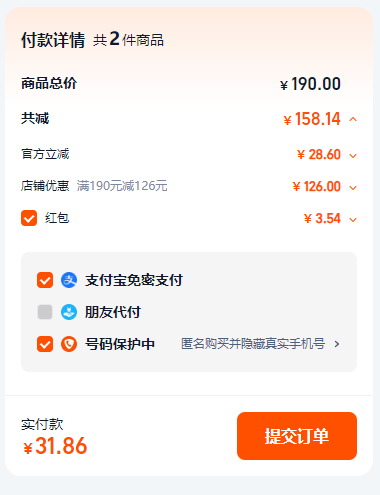The image size is (380, 495).
Task: Click the number protection shield icon
Action: [x=69, y=344]
